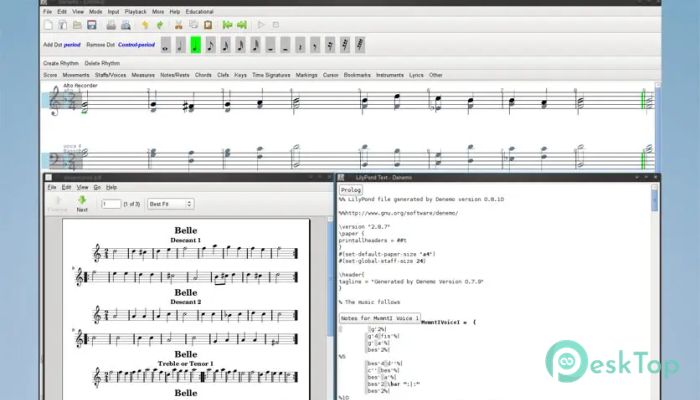Select the quarter rest button
This screenshot has width=700, height=400.
300,45
